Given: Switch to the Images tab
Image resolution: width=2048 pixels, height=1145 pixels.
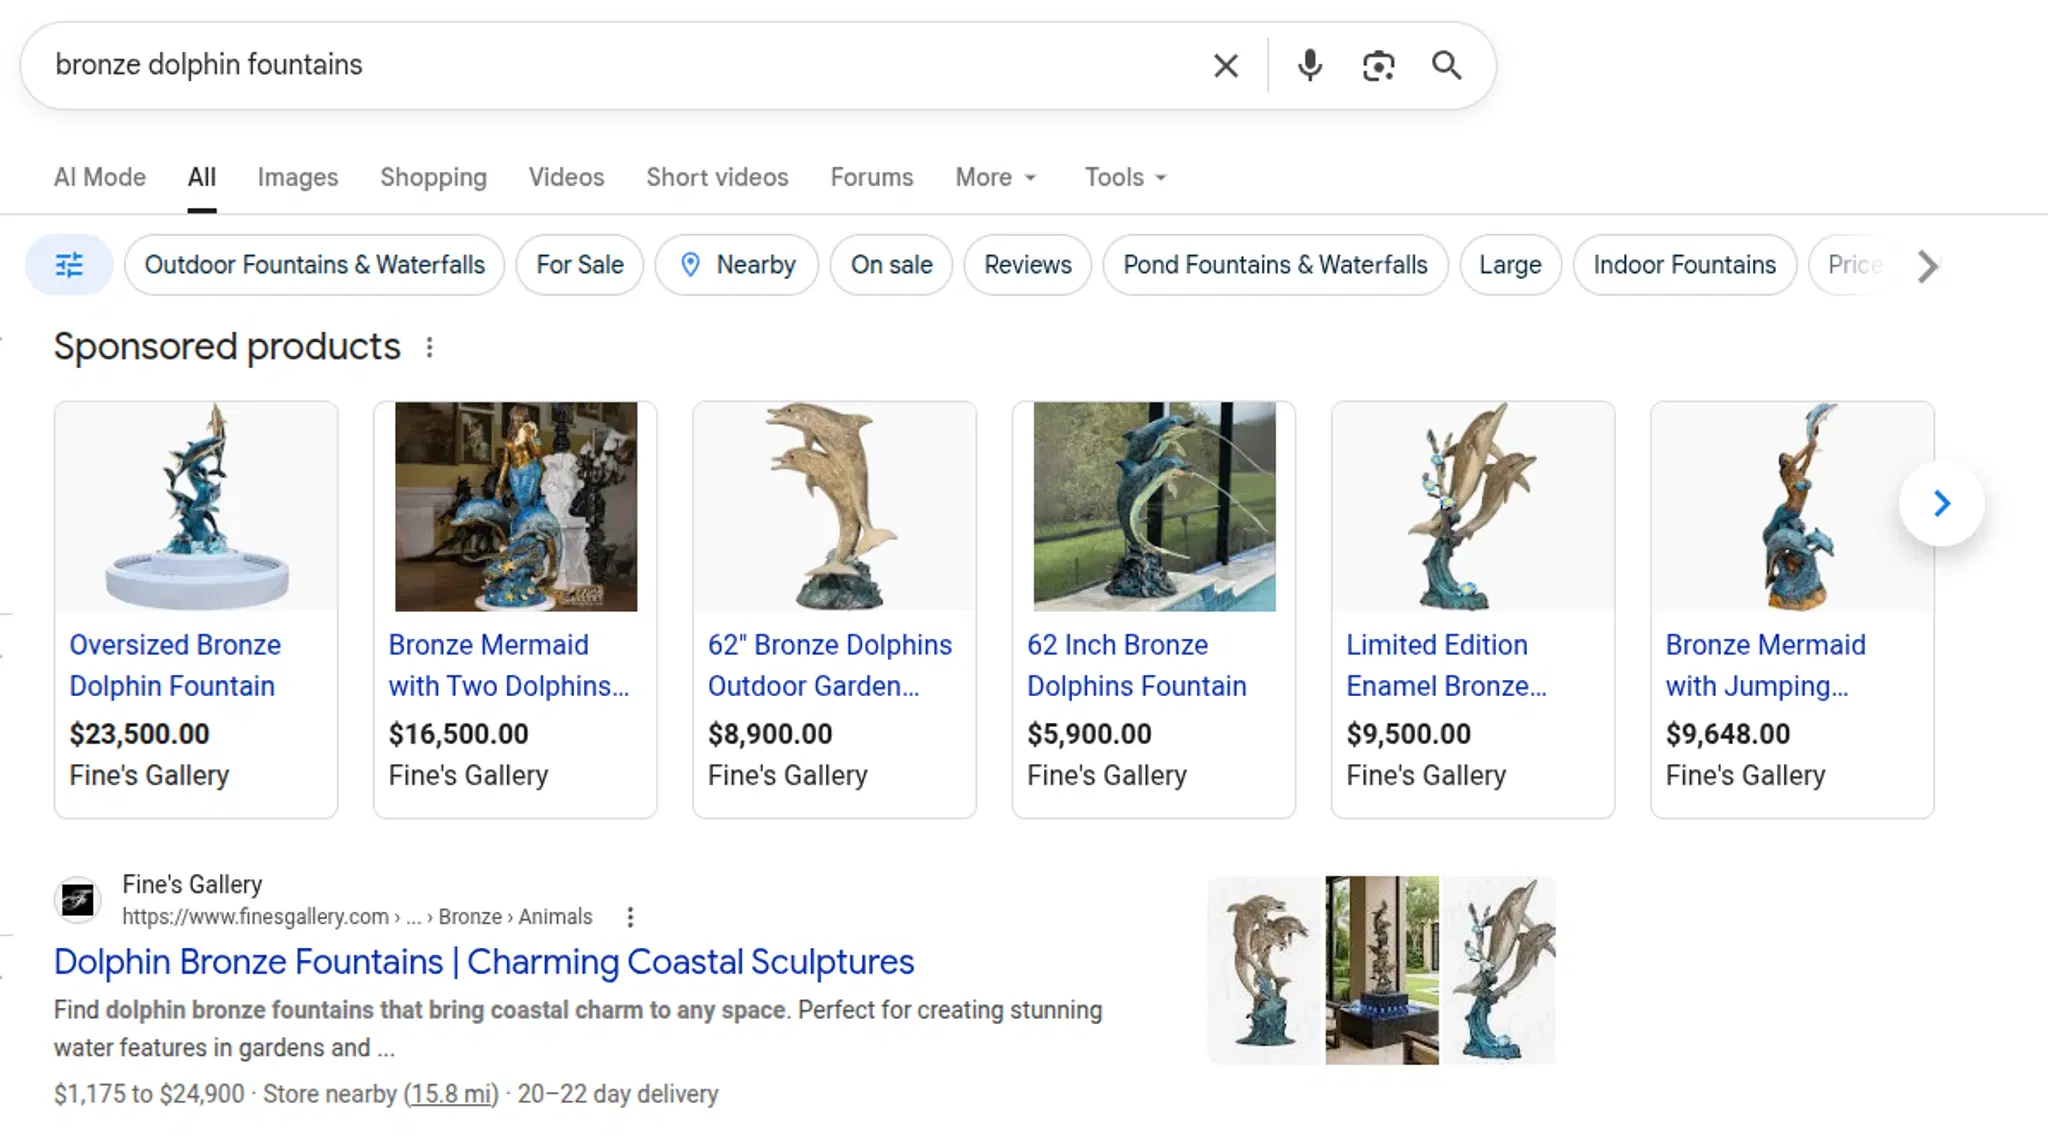Looking at the screenshot, I should point(297,177).
